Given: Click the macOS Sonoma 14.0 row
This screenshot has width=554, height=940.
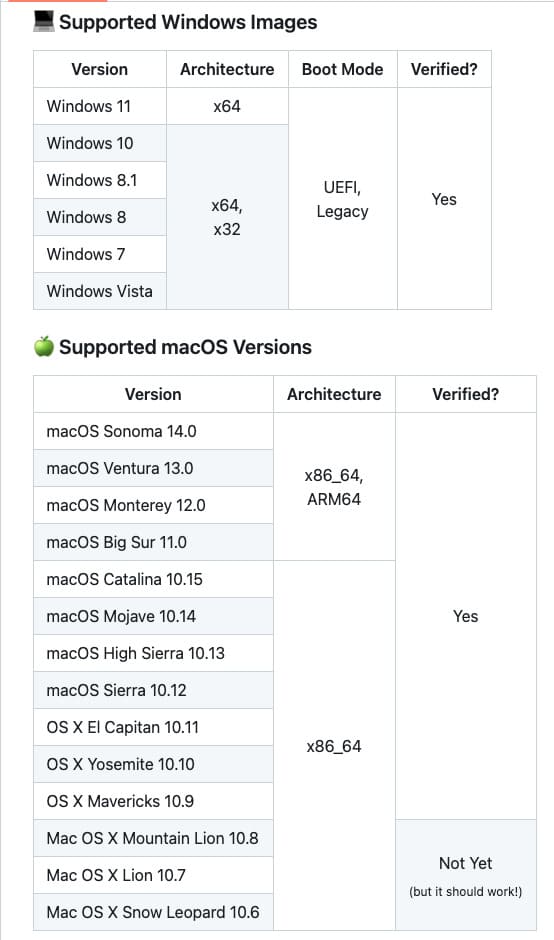Looking at the screenshot, I should coord(153,431).
